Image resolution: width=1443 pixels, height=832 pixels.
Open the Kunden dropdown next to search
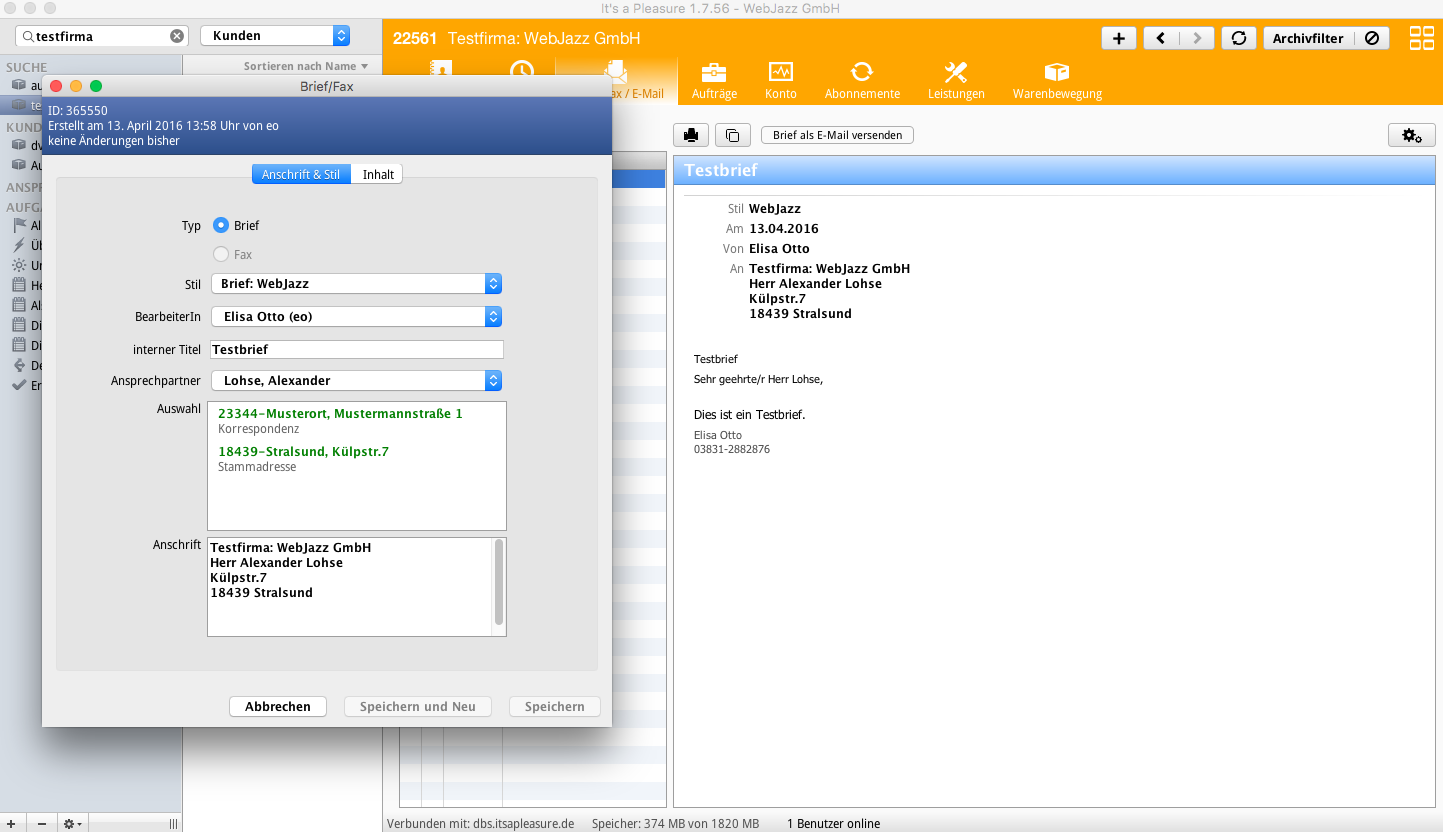pos(275,36)
